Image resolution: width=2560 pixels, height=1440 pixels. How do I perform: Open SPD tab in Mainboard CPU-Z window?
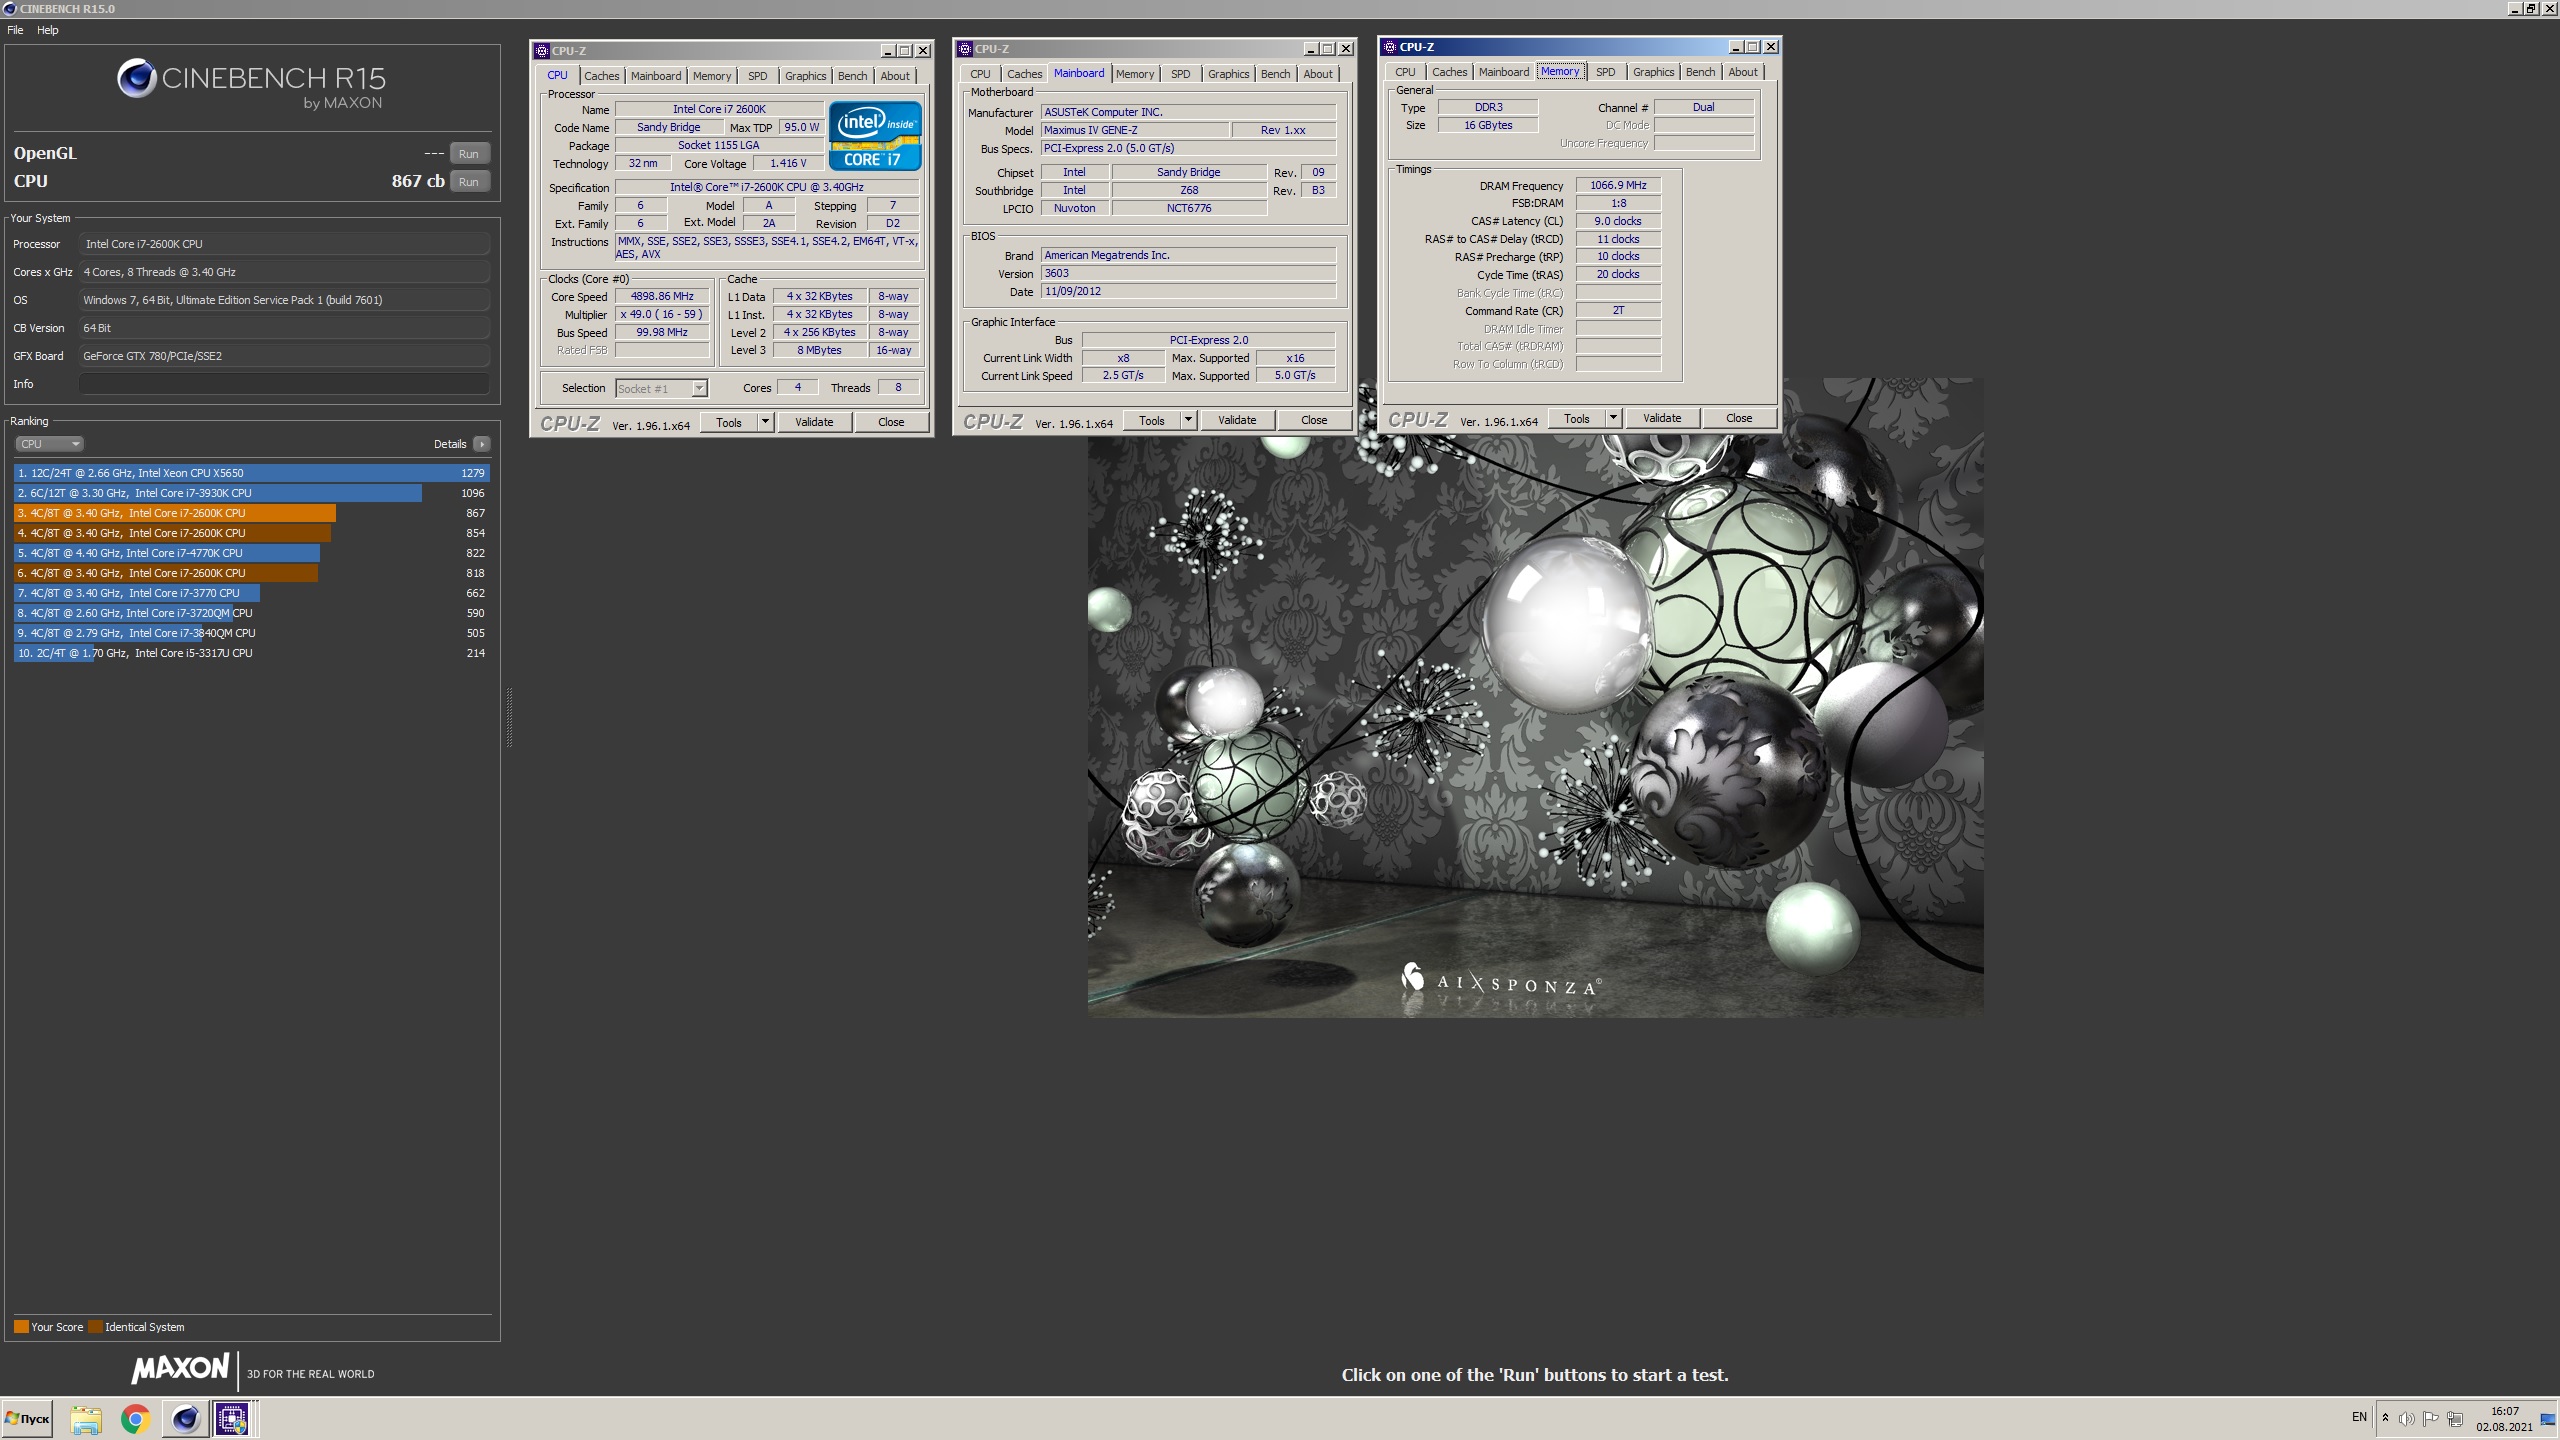(x=1181, y=74)
